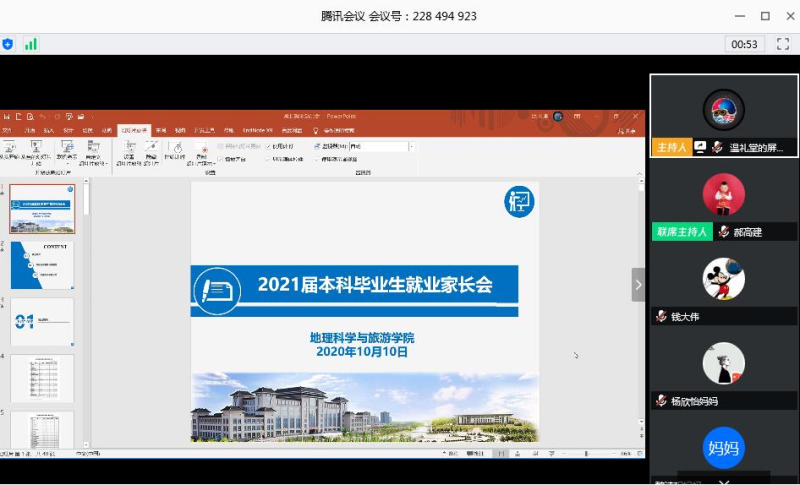Click 钱大伟's muted microphone icon
The height and width of the screenshot is (485, 800).
(x=661, y=317)
